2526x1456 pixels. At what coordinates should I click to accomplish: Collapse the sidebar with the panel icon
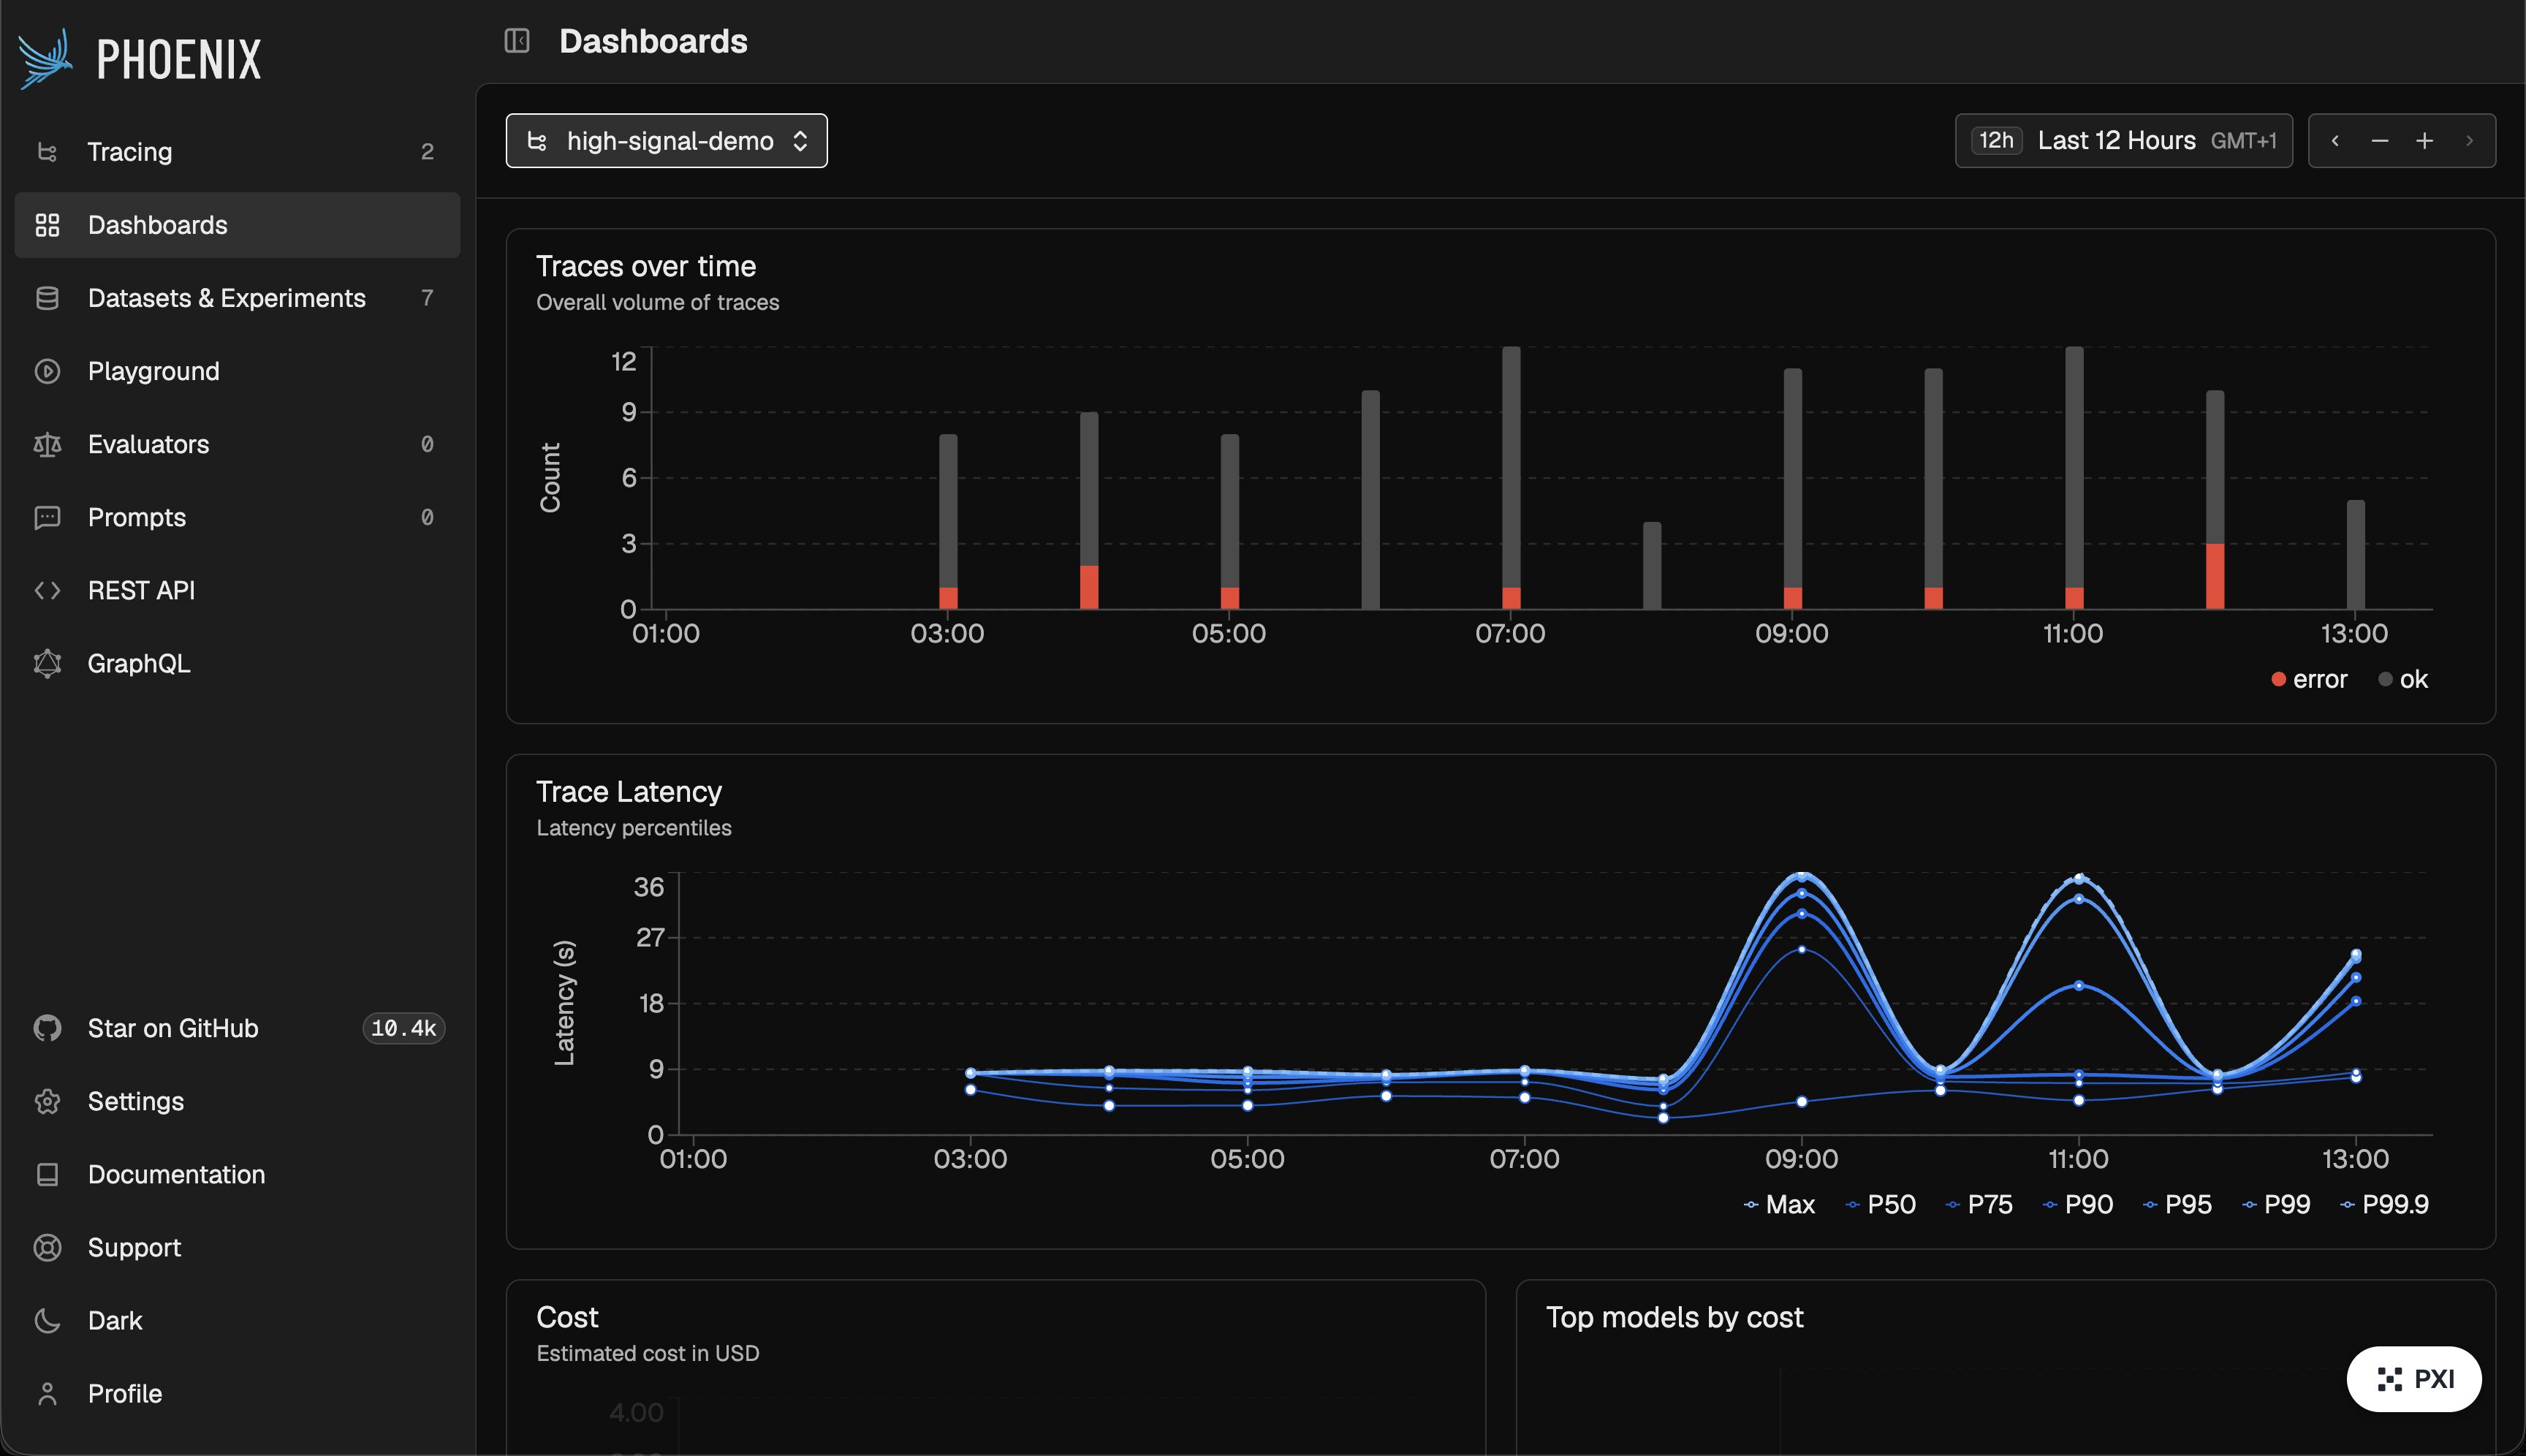pos(517,41)
